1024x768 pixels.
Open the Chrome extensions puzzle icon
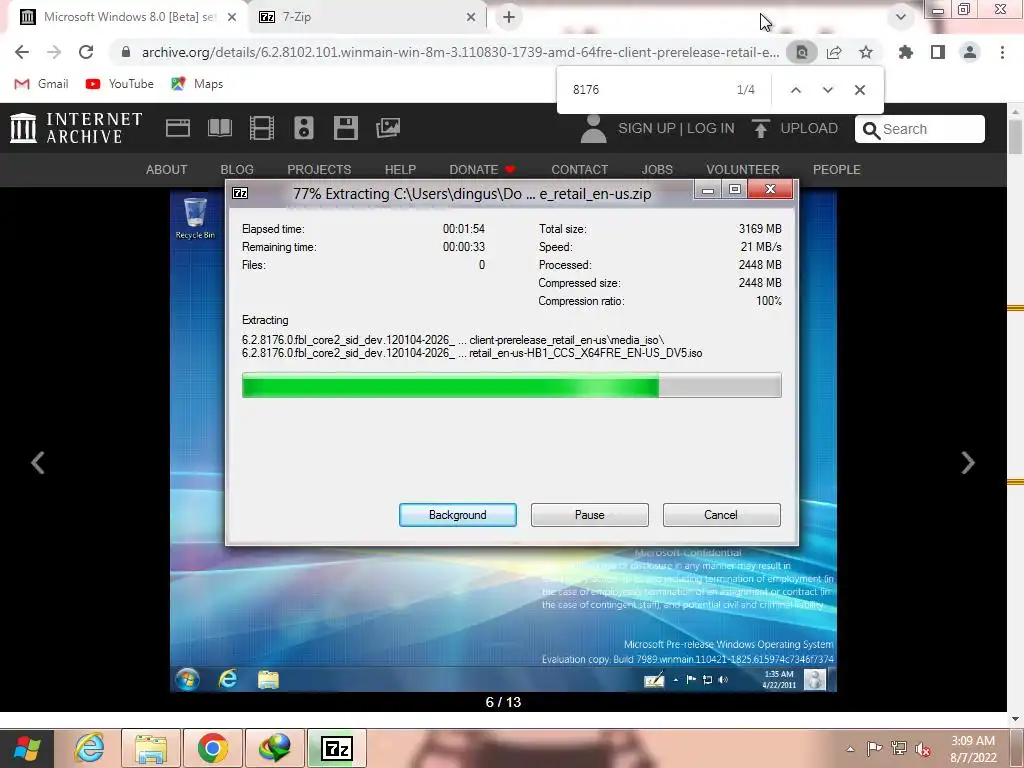point(906,52)
